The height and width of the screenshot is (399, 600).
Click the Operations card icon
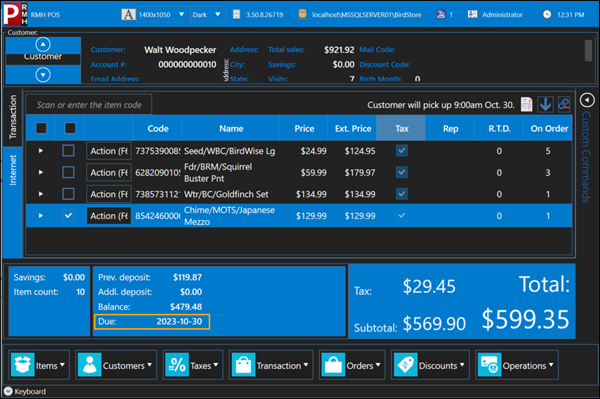point(489,365)
